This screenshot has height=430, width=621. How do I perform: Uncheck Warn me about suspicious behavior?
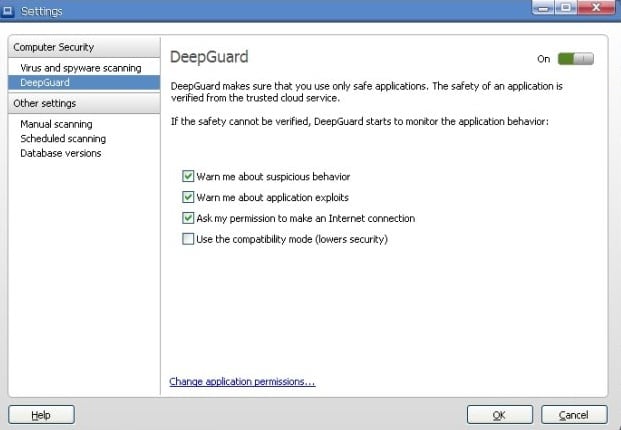tap(188, 176)
